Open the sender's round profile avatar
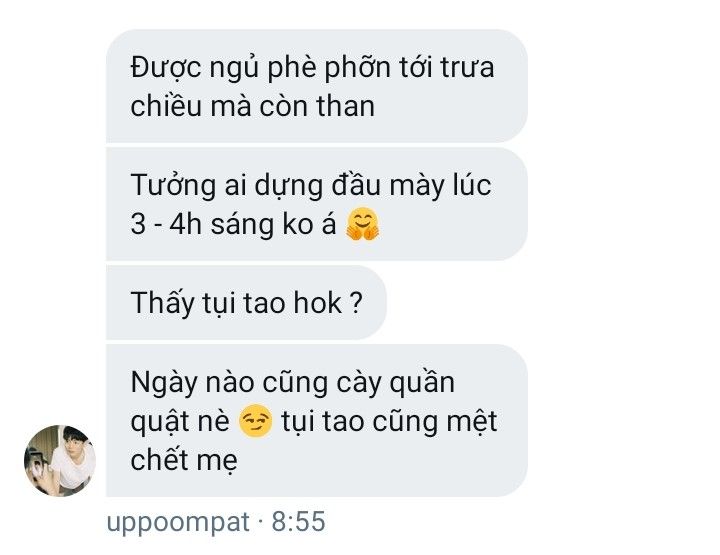The width and height of the screenshot is (720, 555). pos(60,460)
